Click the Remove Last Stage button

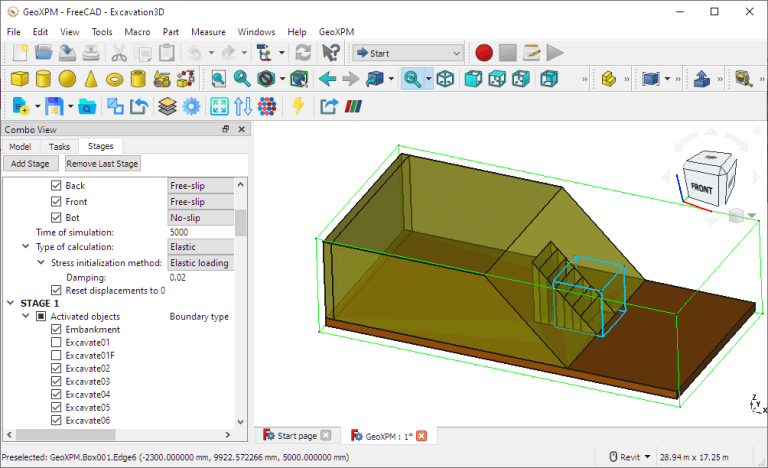103,163
